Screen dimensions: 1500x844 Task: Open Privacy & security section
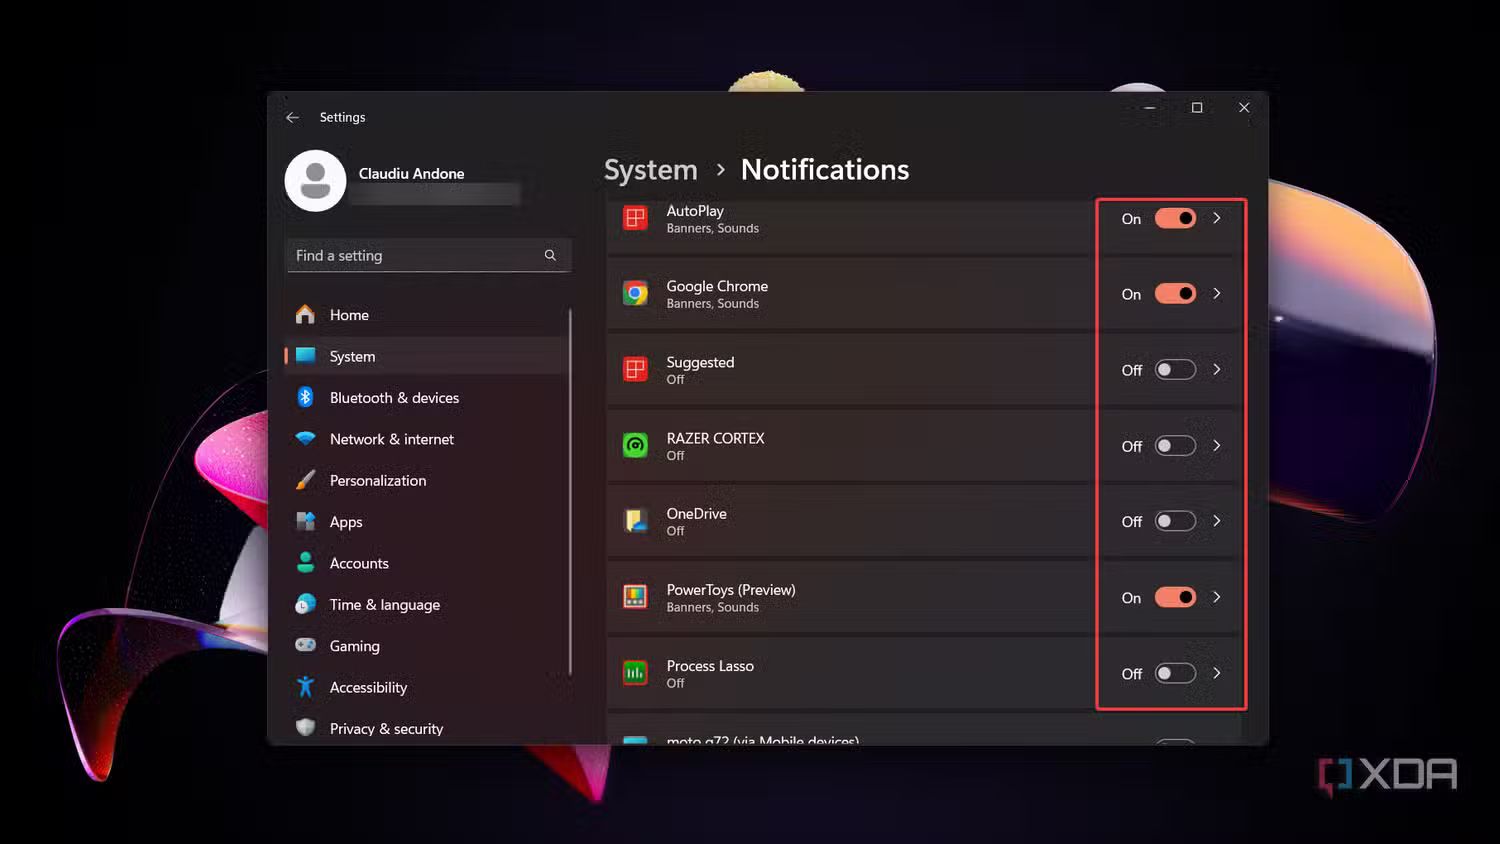point(386,728)
